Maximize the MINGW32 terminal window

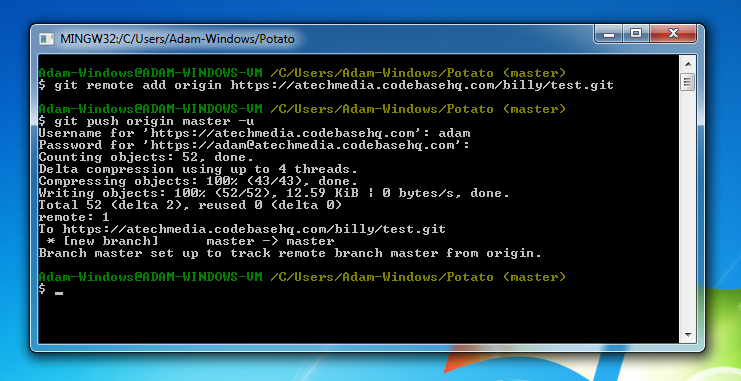(x=636, y=34)
